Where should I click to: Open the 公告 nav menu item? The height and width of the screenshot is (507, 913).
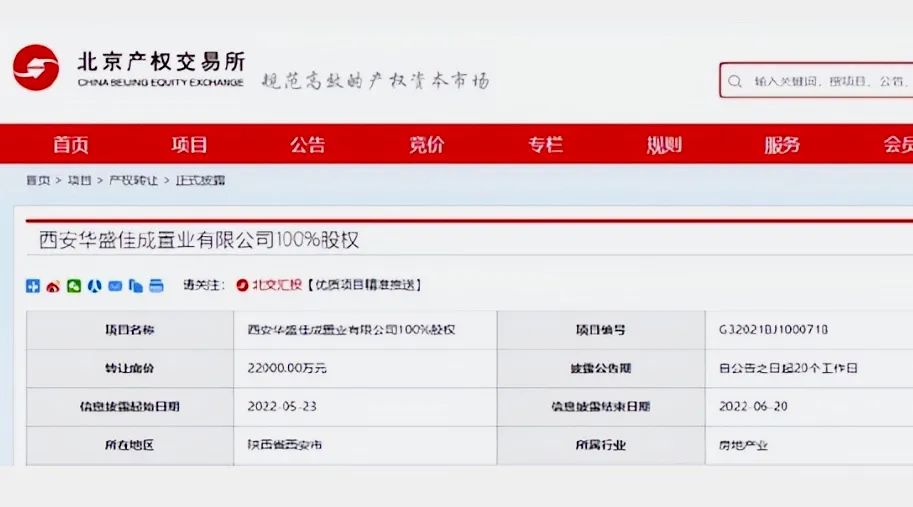(308, 144)
